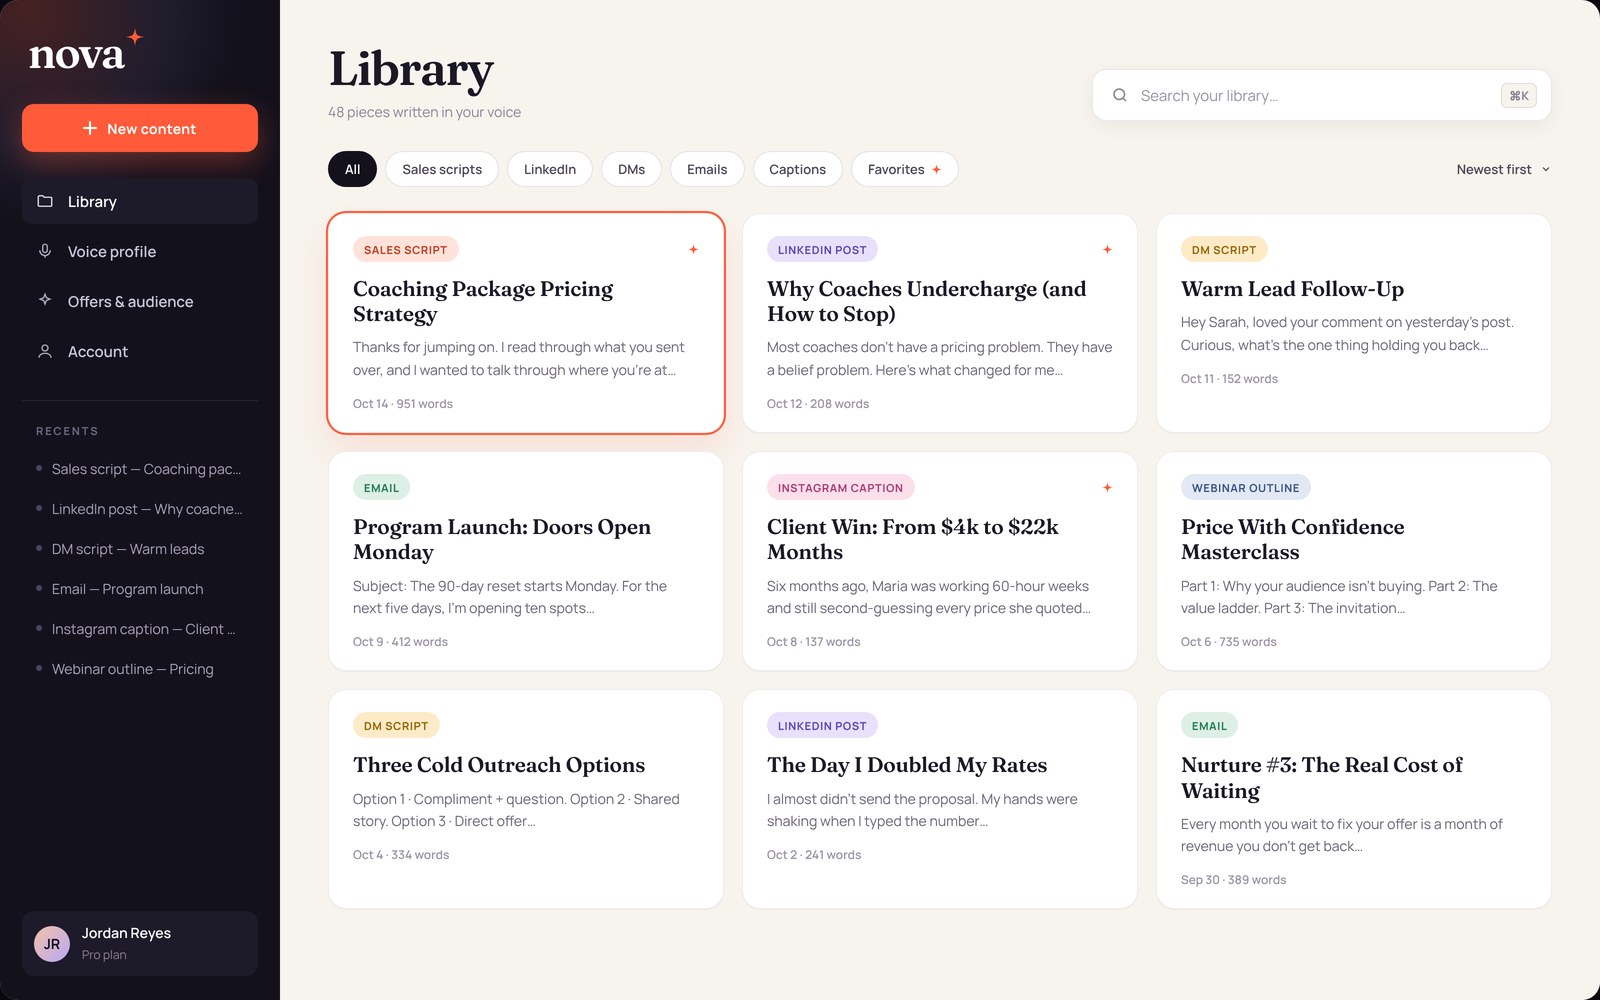Screen dimensions: 1600x1000
Task: Click the plus icon on New content
Action: pyautogui.click(x=90, y=128)
